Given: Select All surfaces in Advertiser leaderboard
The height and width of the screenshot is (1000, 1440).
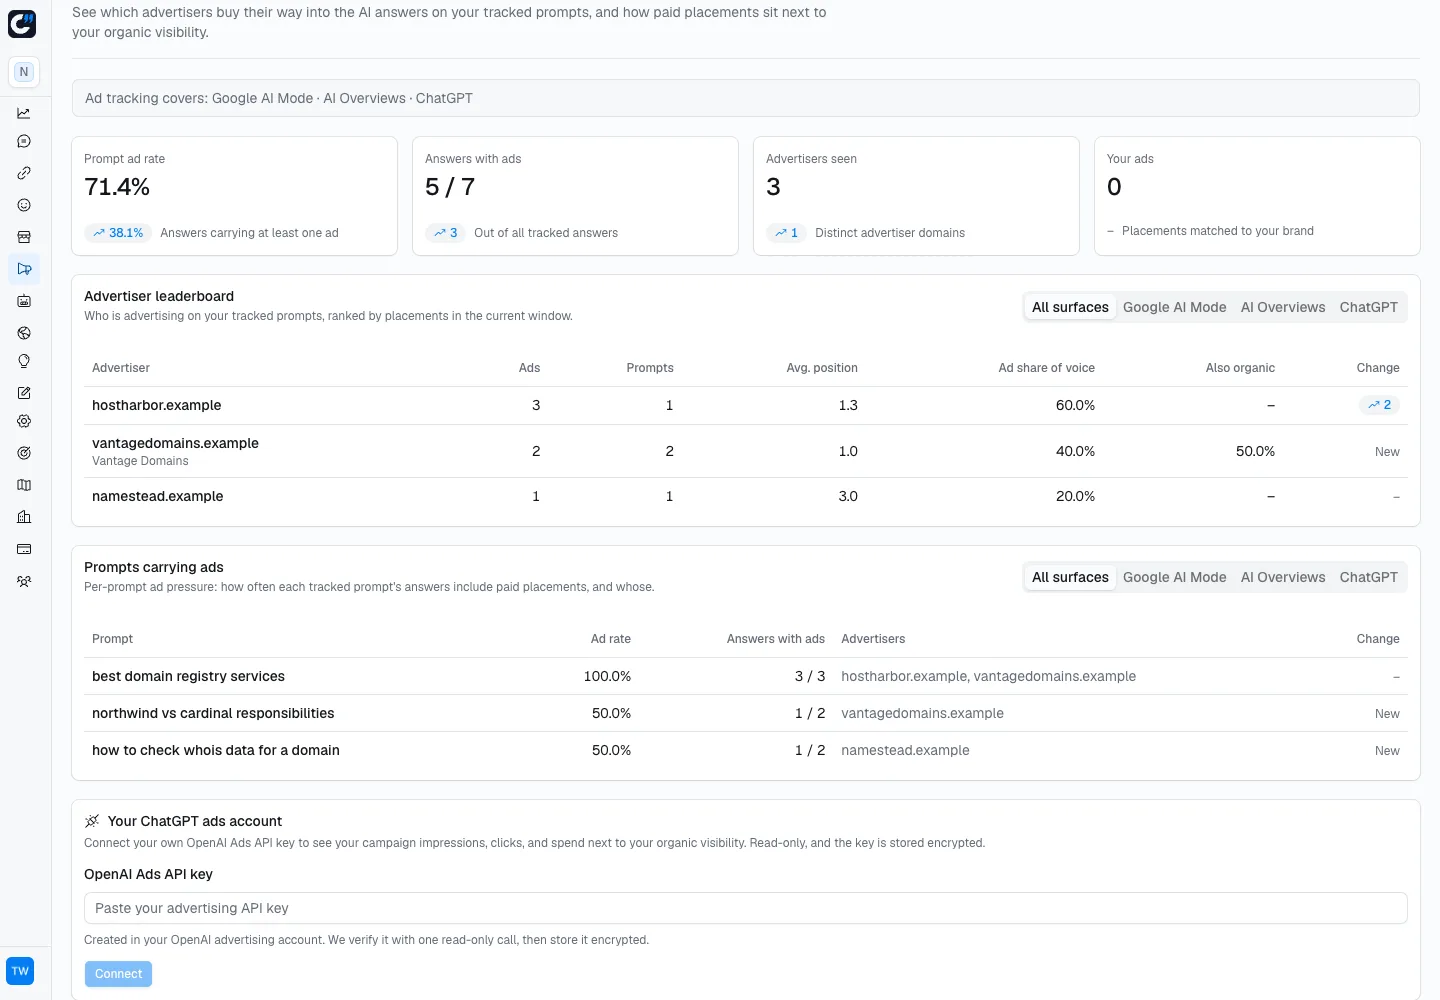Looking at the screenshot, I should (1070, 307).
